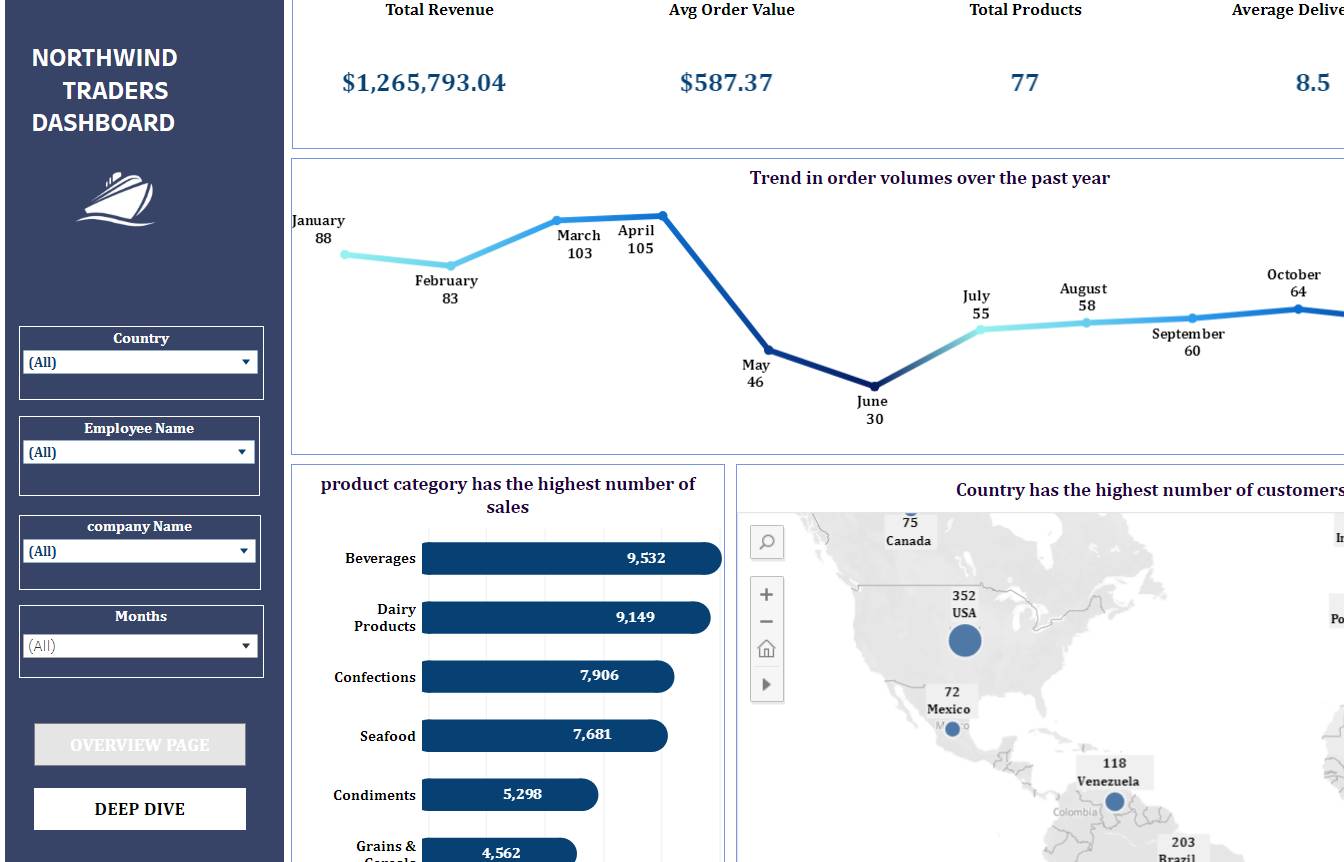Zoom in on the map with plus
This screenshot has width=1344, height=862.
767,594
